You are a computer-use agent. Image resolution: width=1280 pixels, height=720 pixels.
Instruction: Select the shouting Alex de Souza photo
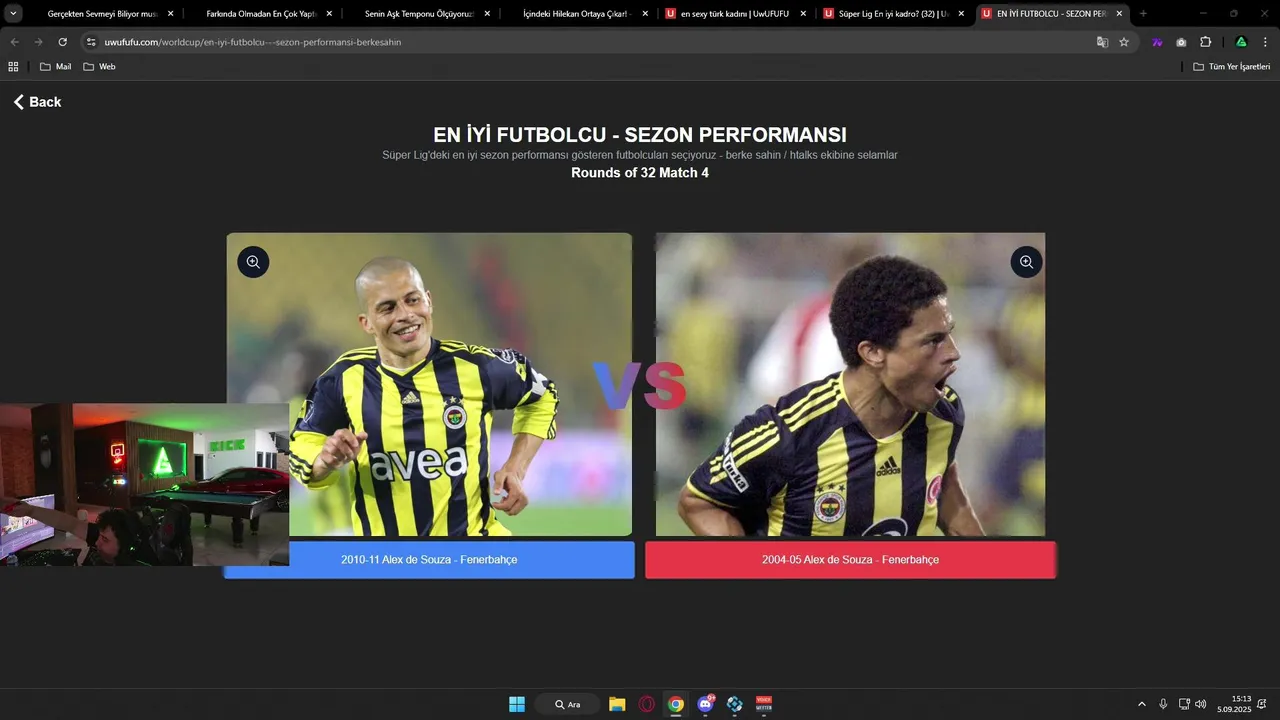850,384
